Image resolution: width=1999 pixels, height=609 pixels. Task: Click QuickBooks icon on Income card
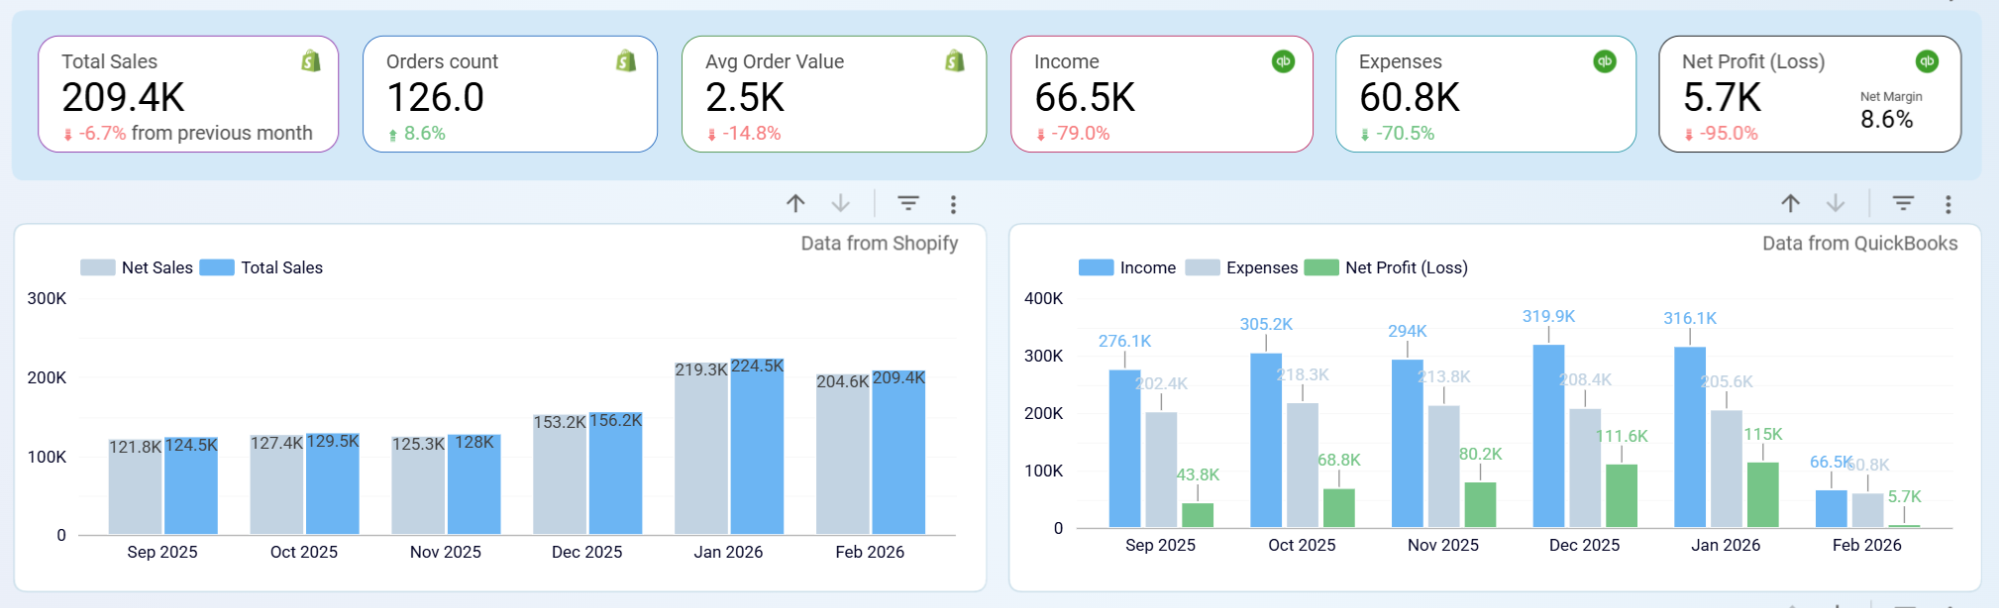pos(1283,61)
